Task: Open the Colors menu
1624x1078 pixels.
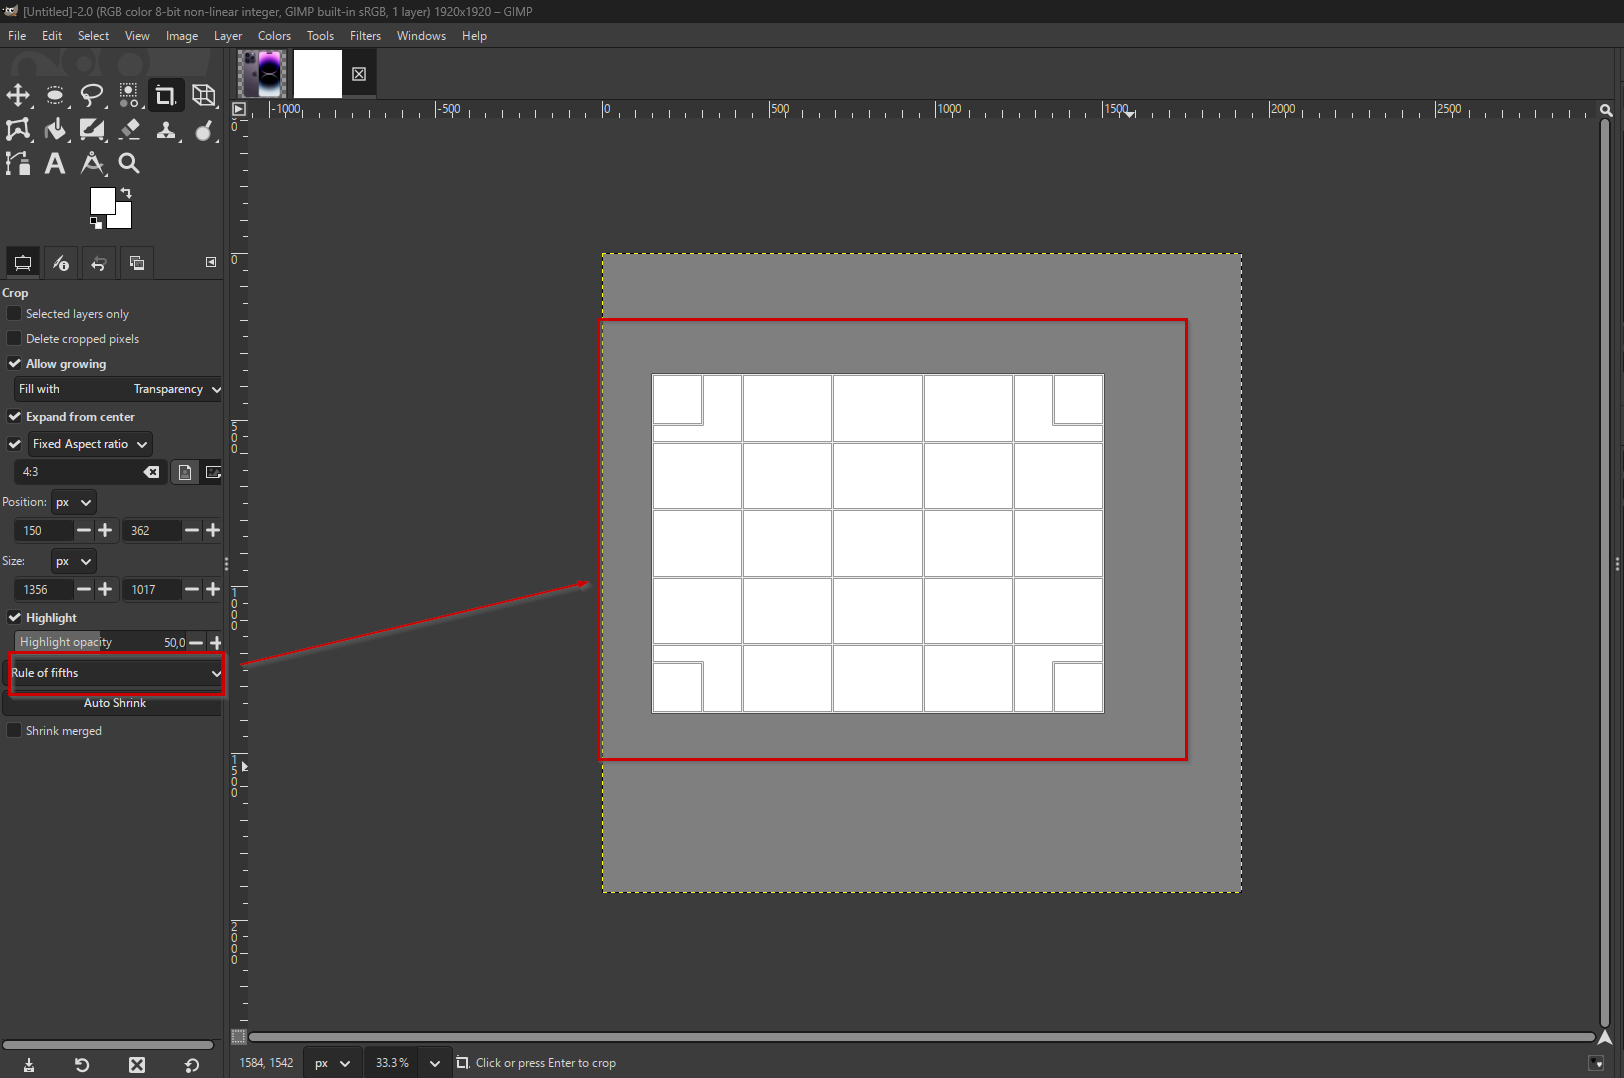Action: pos(274,36)
